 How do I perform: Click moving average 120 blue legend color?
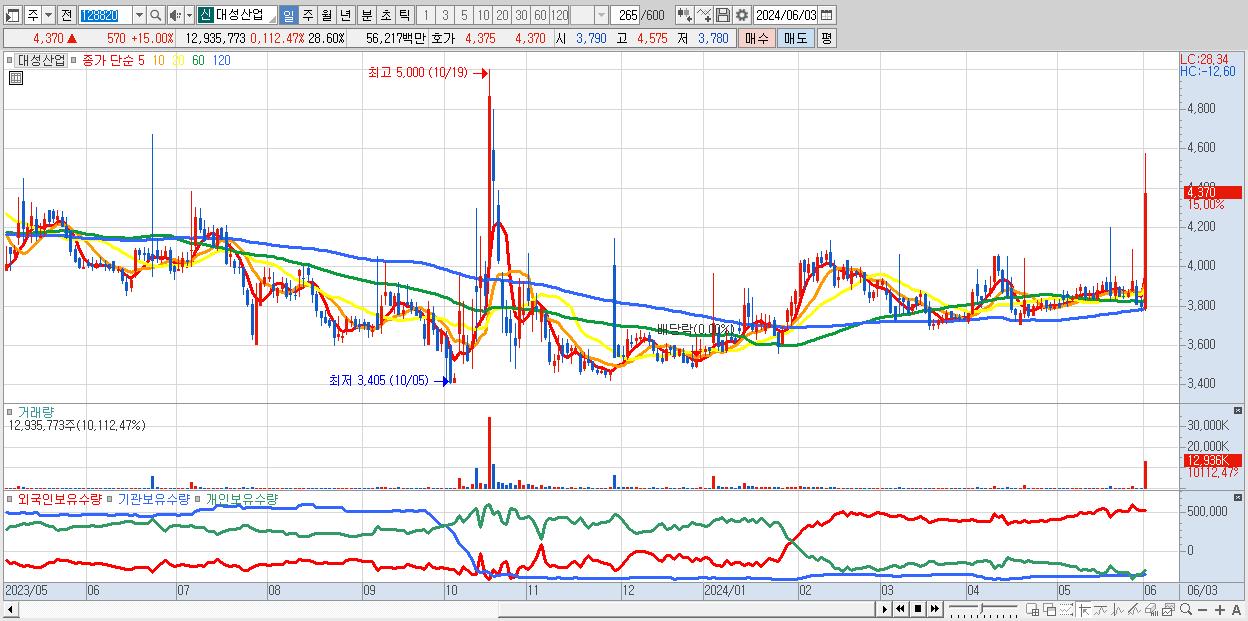coord(221,60)
